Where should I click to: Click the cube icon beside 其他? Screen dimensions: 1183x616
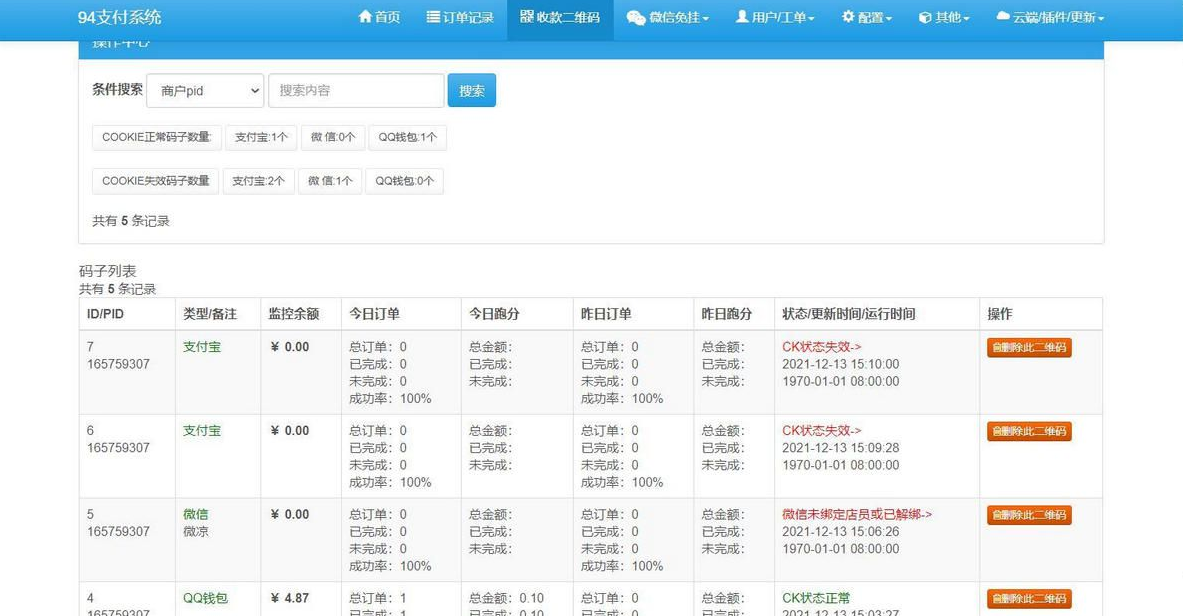925,17
